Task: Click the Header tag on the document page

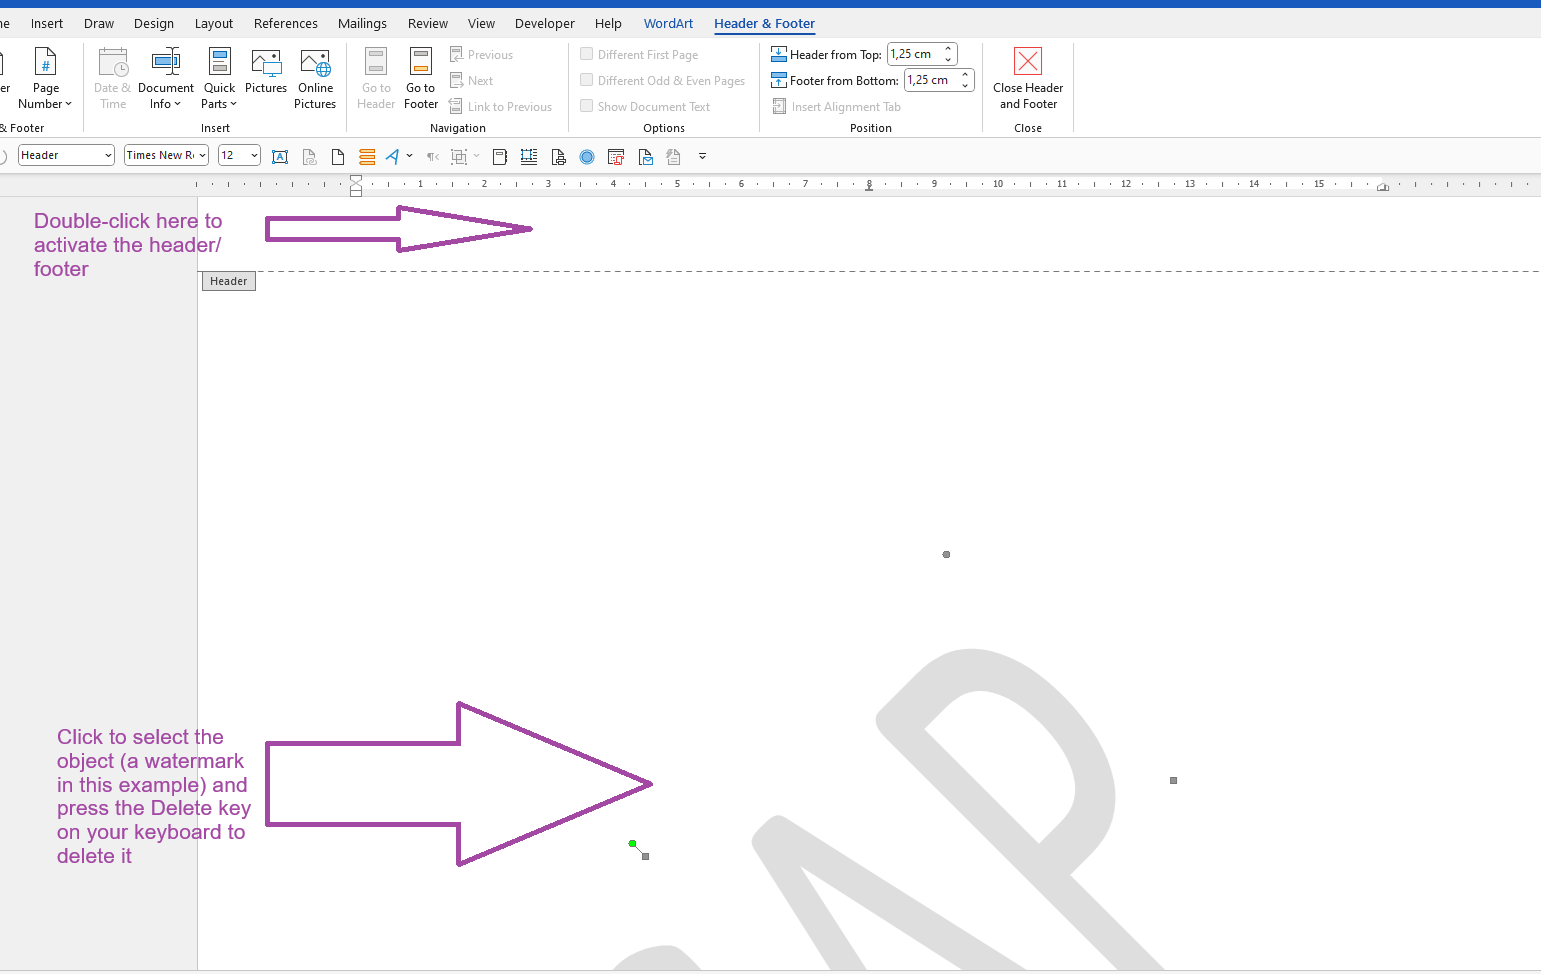Action: click(228, 281)
